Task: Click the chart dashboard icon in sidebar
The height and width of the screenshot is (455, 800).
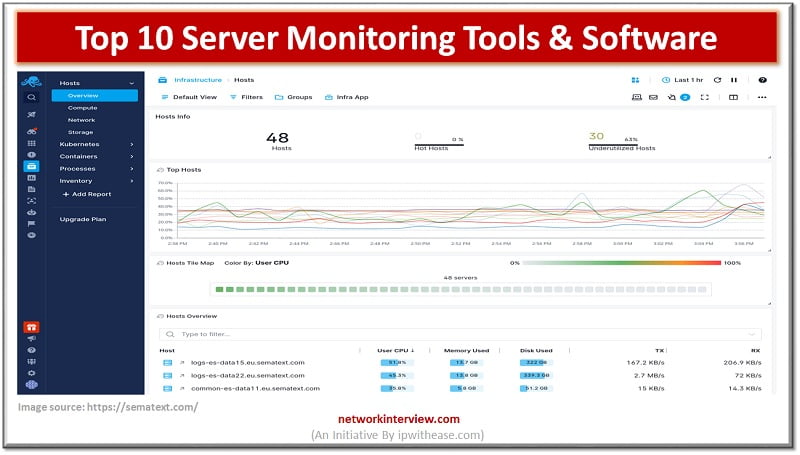Action: coord(32,178)
